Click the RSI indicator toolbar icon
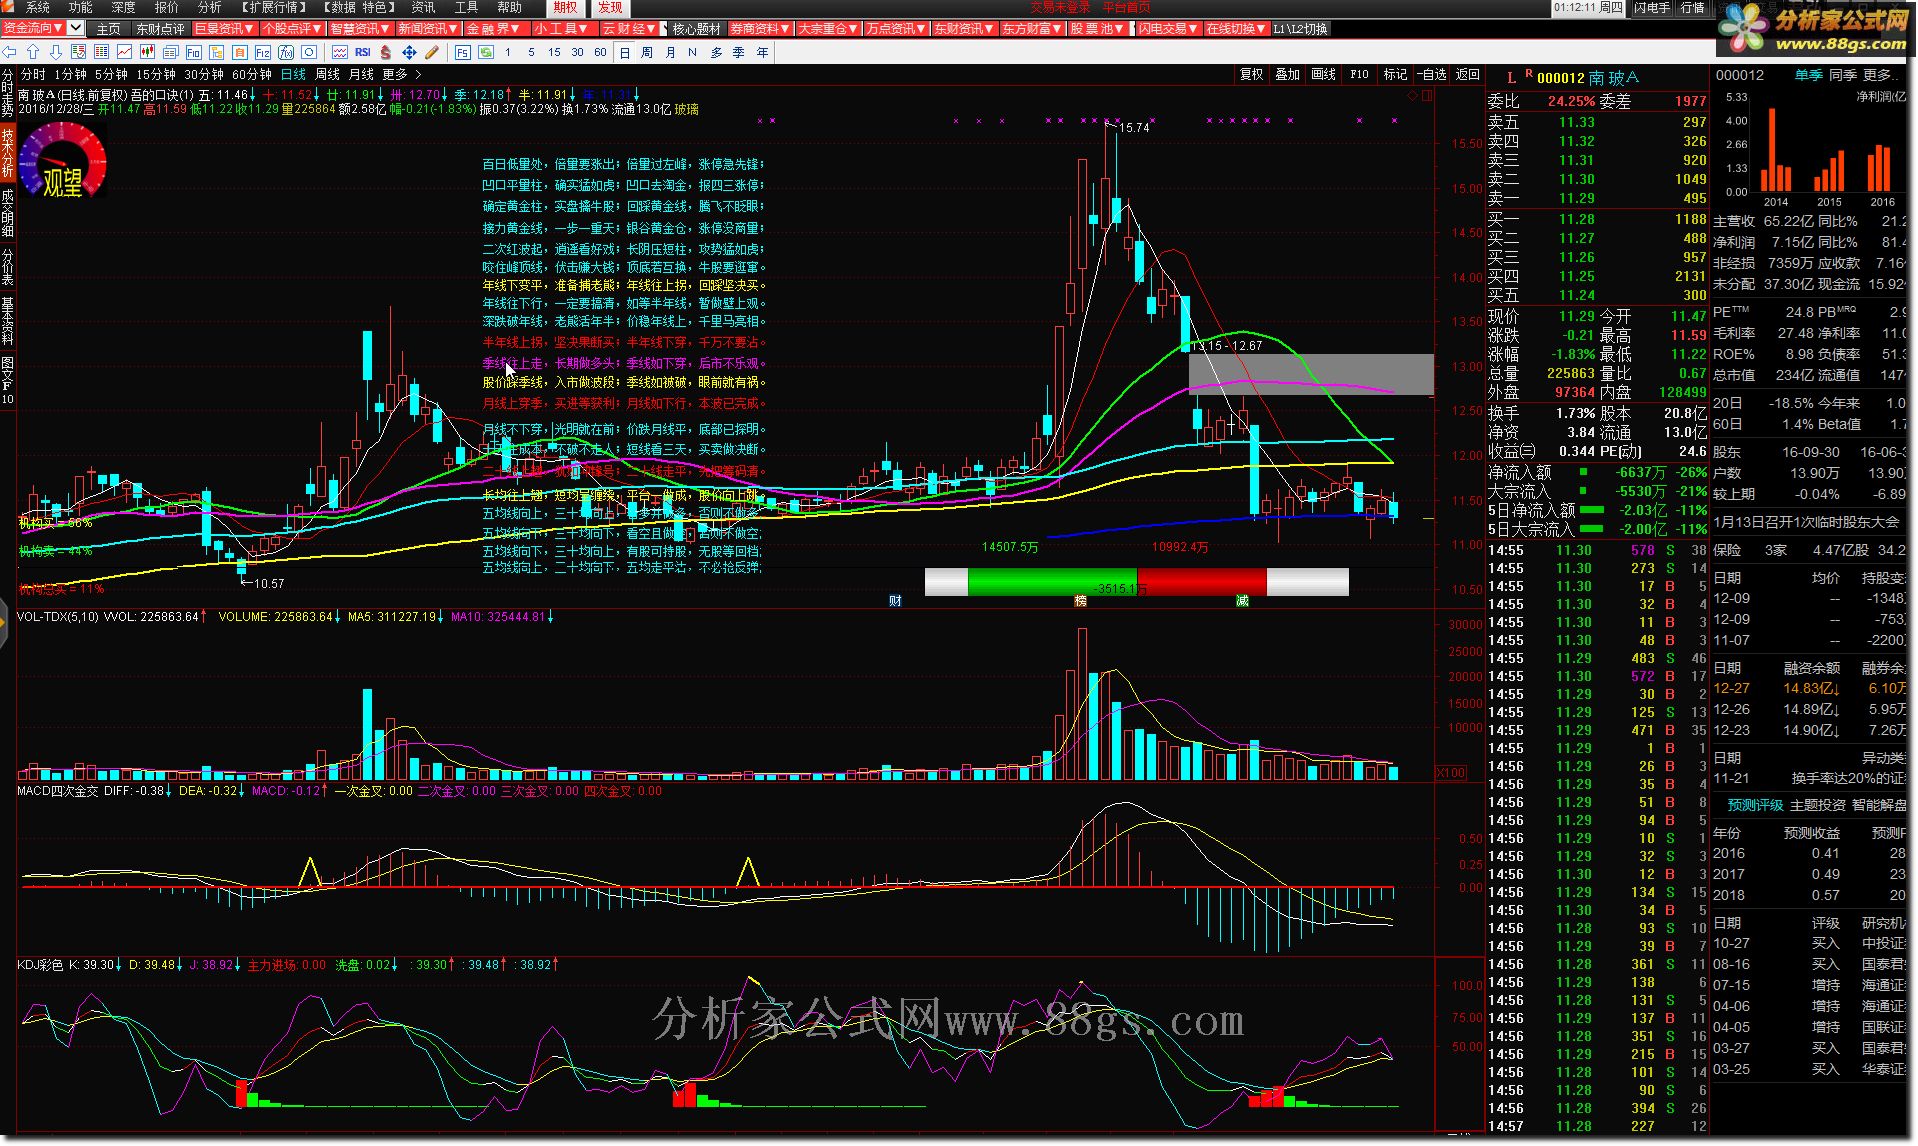 (363, 52)
